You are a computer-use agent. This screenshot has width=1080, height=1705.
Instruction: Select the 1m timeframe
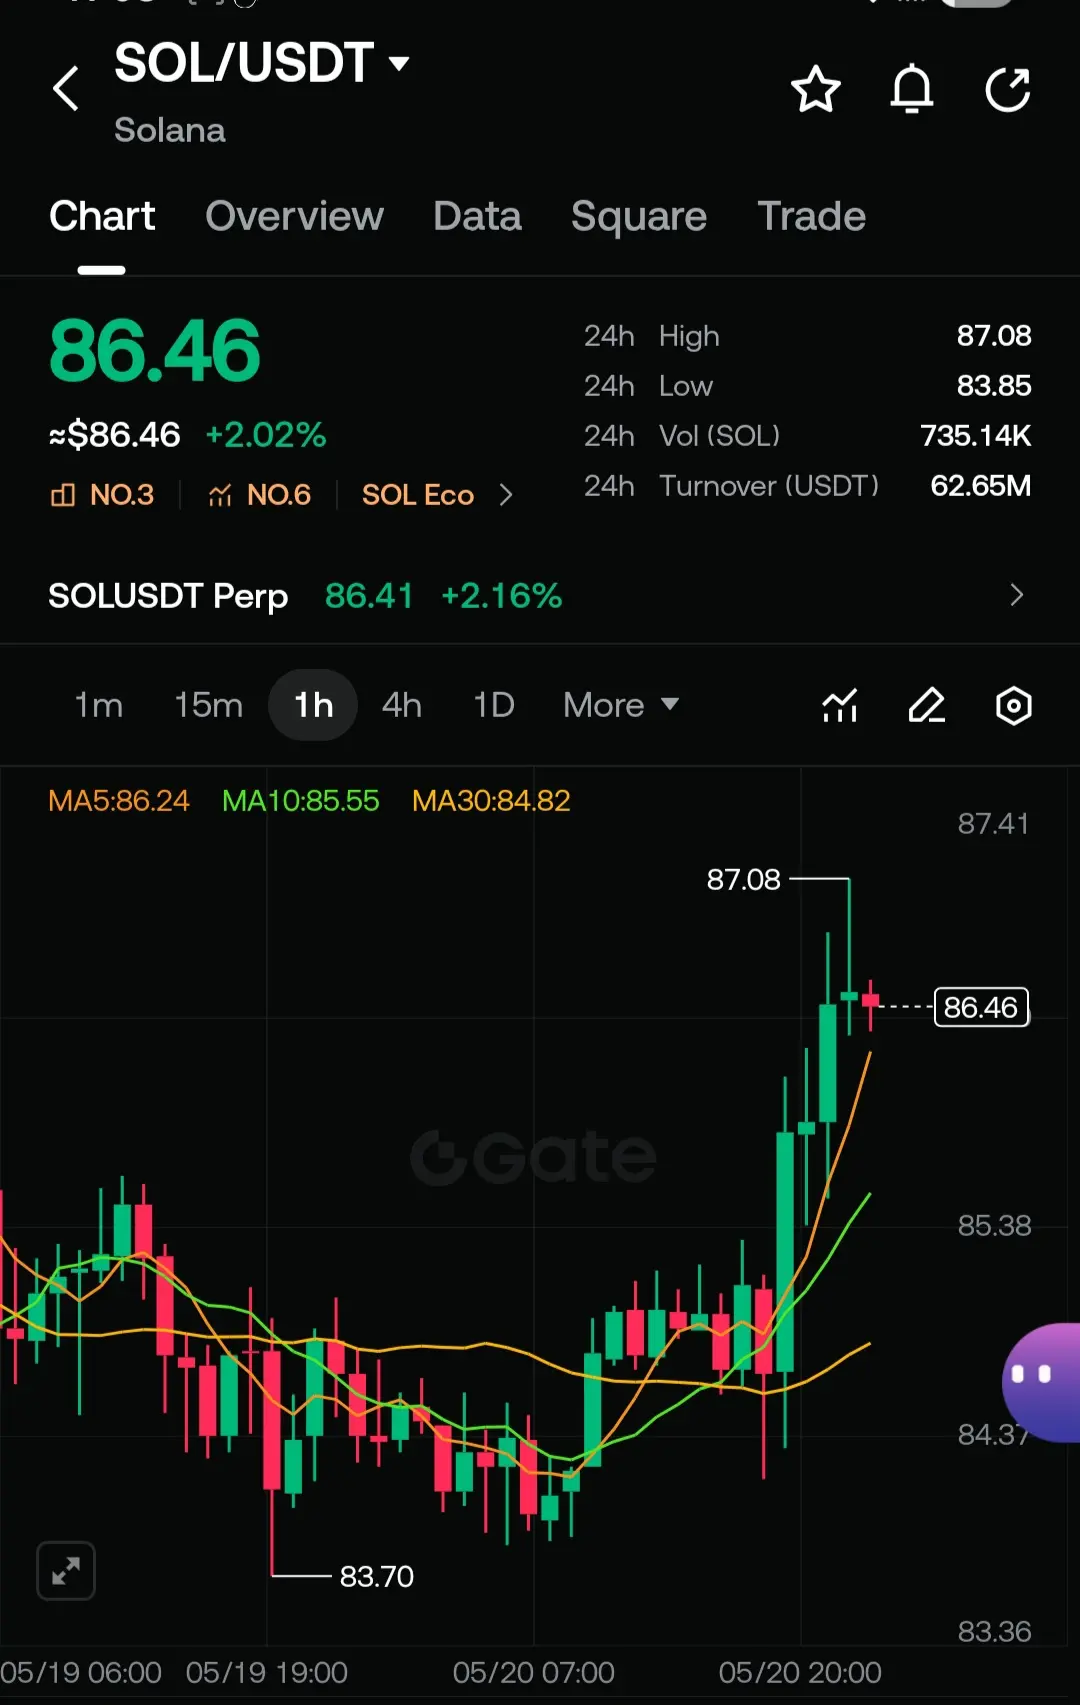tap(99, 705)
